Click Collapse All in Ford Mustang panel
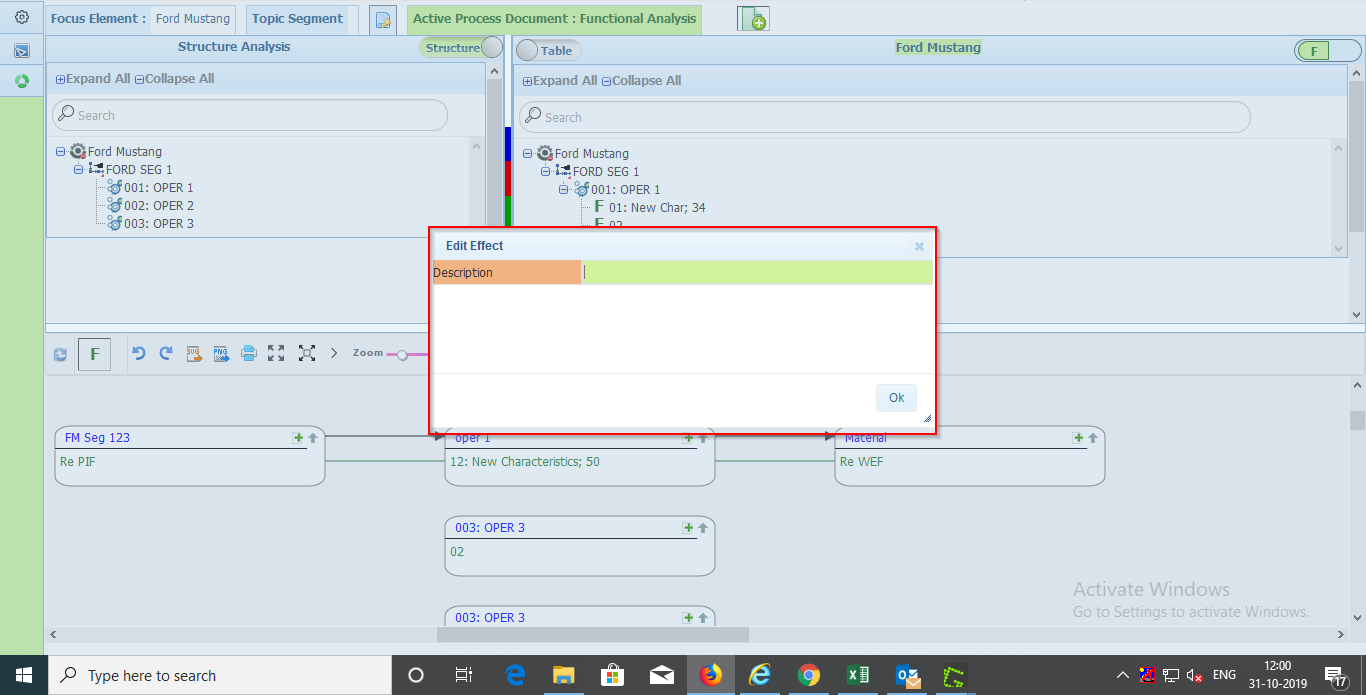 [x=642, y=81]
